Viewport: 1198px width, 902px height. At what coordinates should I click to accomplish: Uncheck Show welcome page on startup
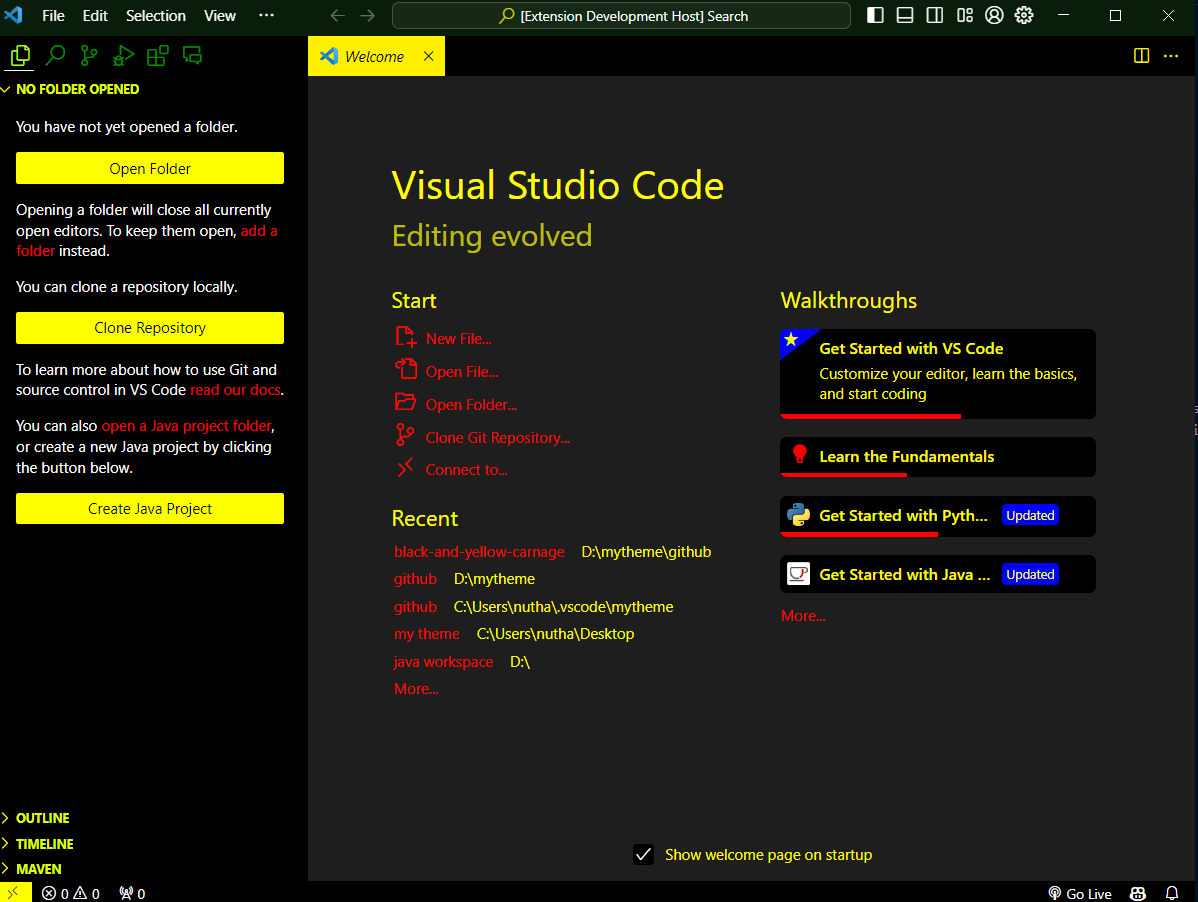point(643,854)
